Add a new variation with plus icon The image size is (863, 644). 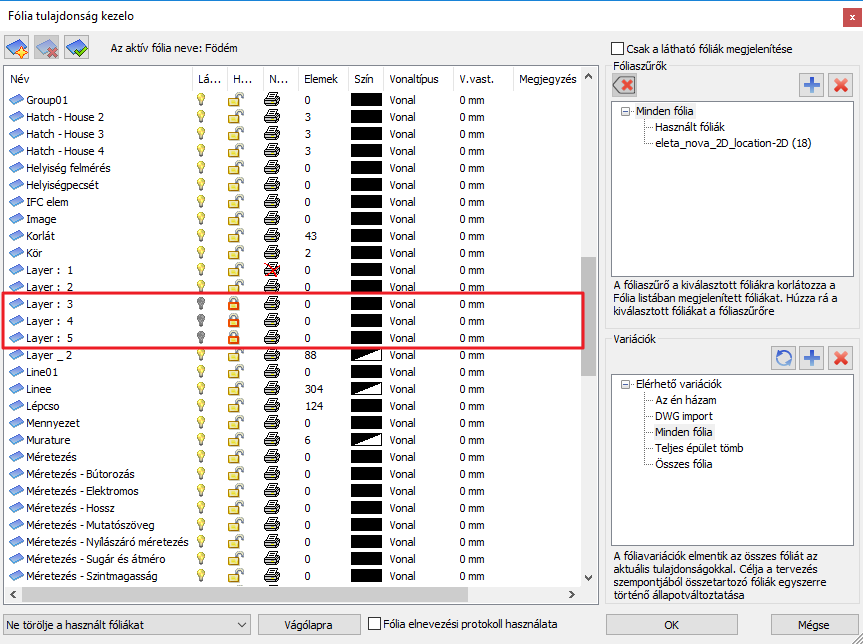click(x=812, y=357)
